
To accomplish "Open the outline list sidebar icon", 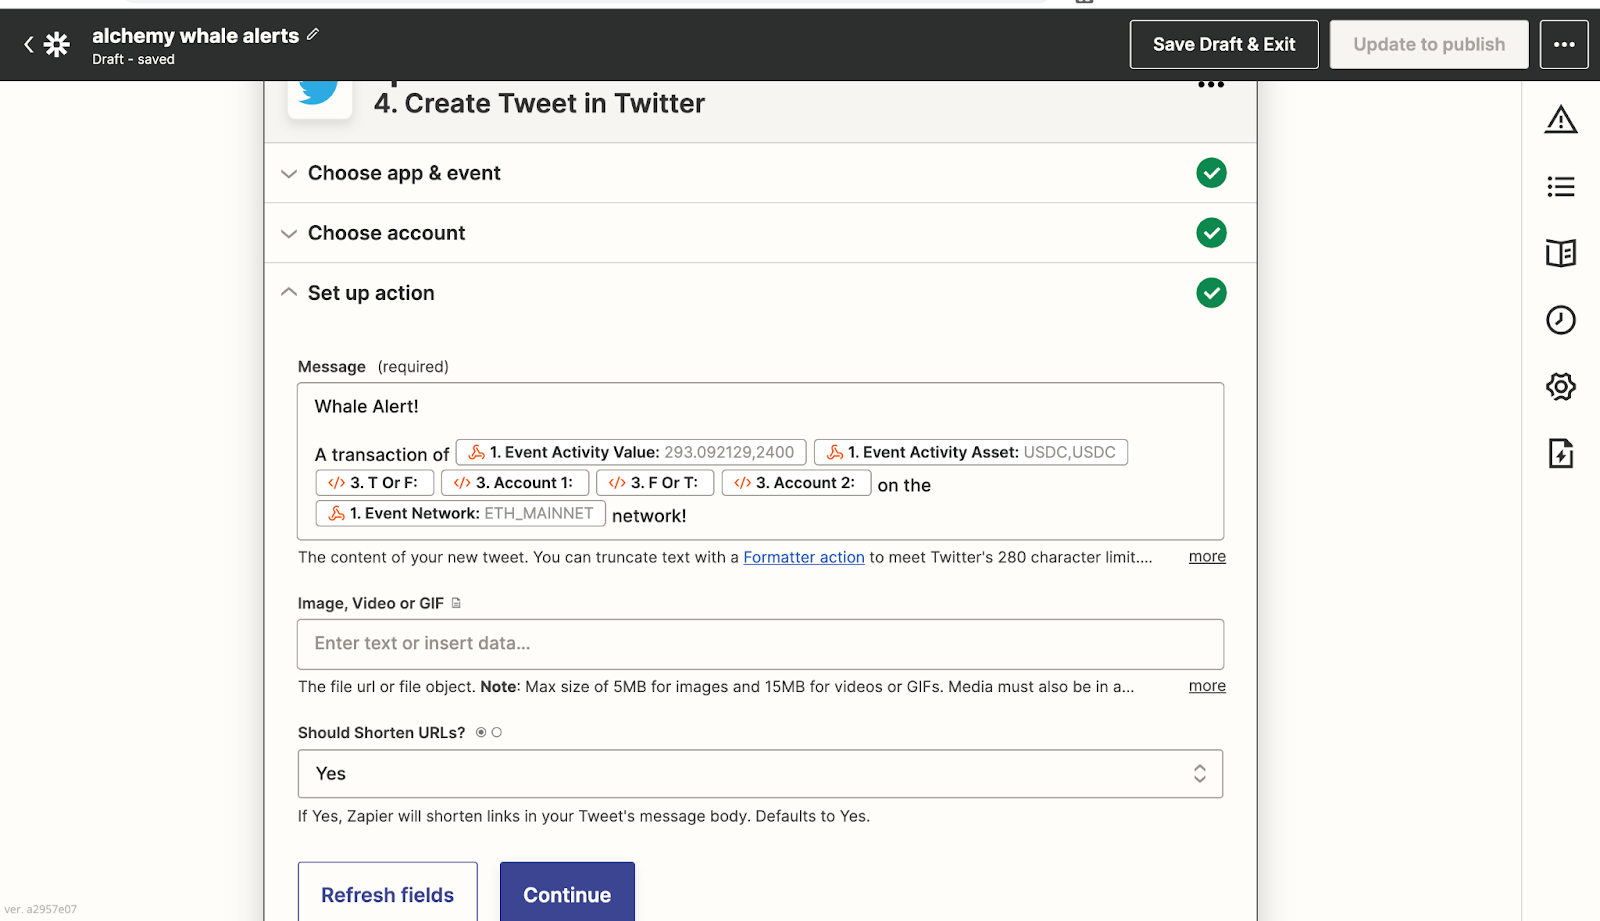I will click(x=1560, y=187).
